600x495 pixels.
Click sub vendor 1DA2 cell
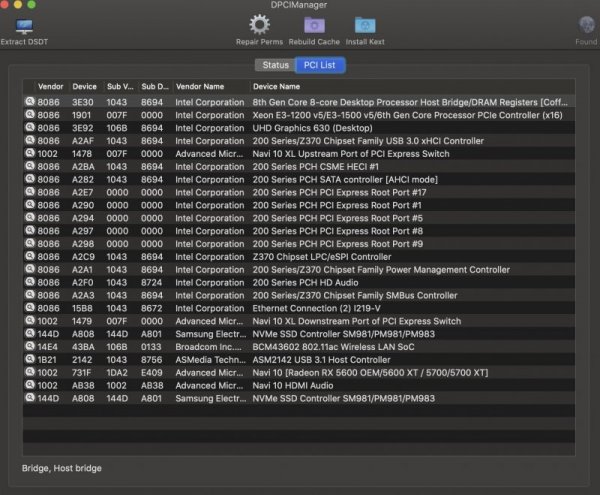coord(117,373)
